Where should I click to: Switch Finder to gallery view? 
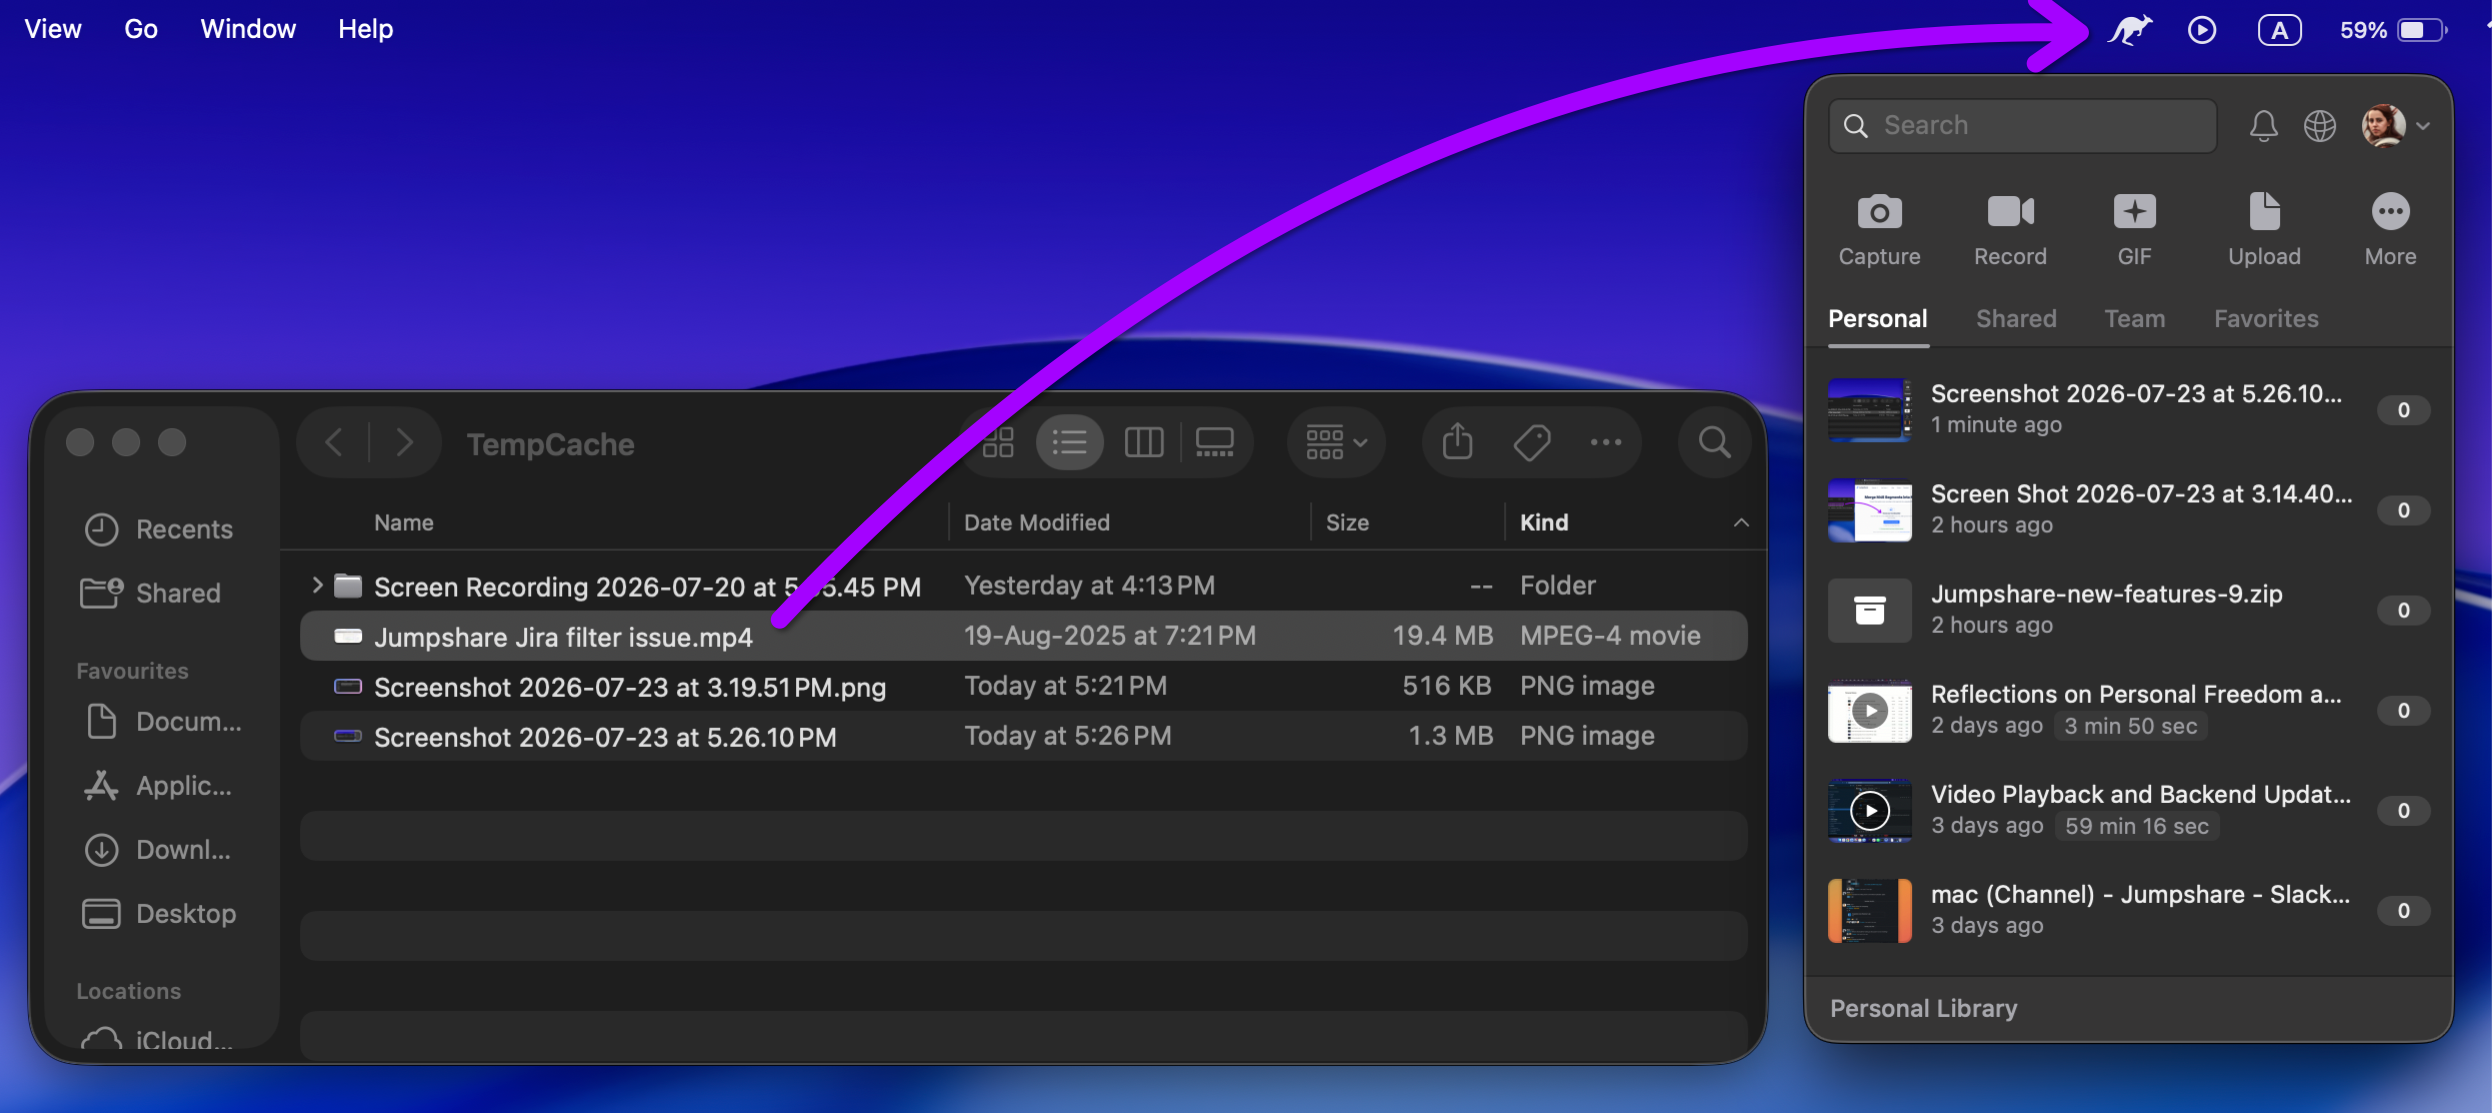[x=1214, y=442]
